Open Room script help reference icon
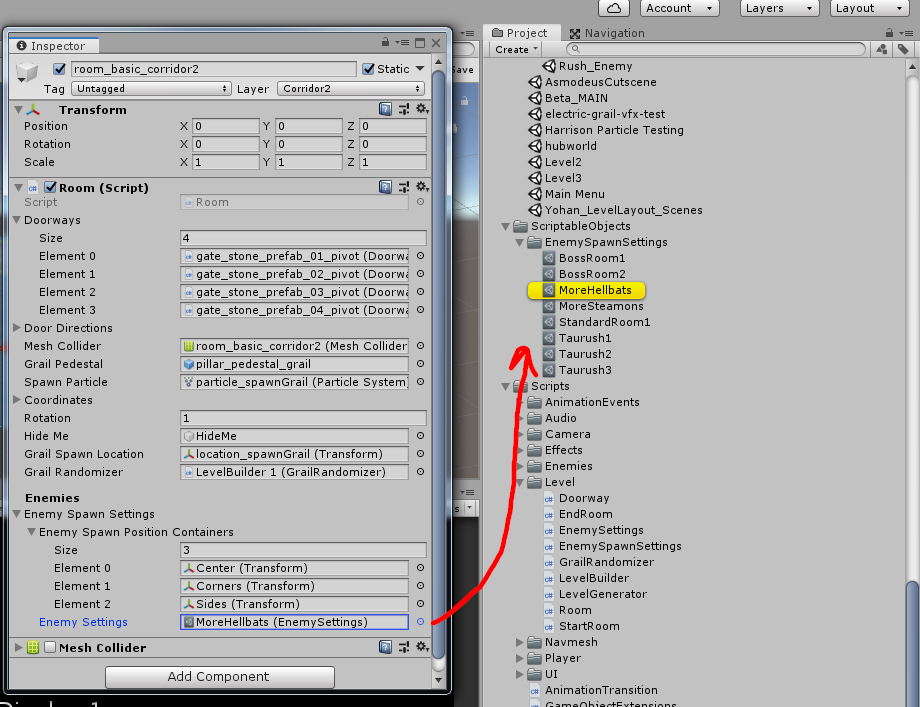The width and height of the screenshot is (920, 707). (385, 187)
